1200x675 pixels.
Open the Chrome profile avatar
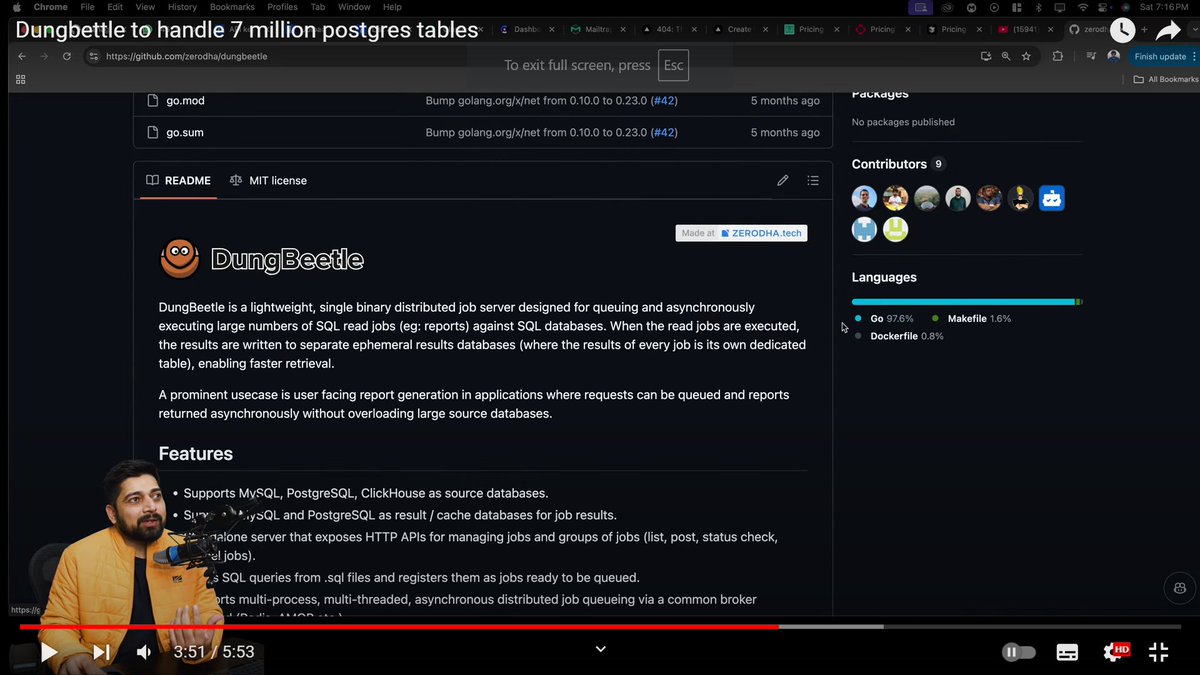[x=1113, y=56]
